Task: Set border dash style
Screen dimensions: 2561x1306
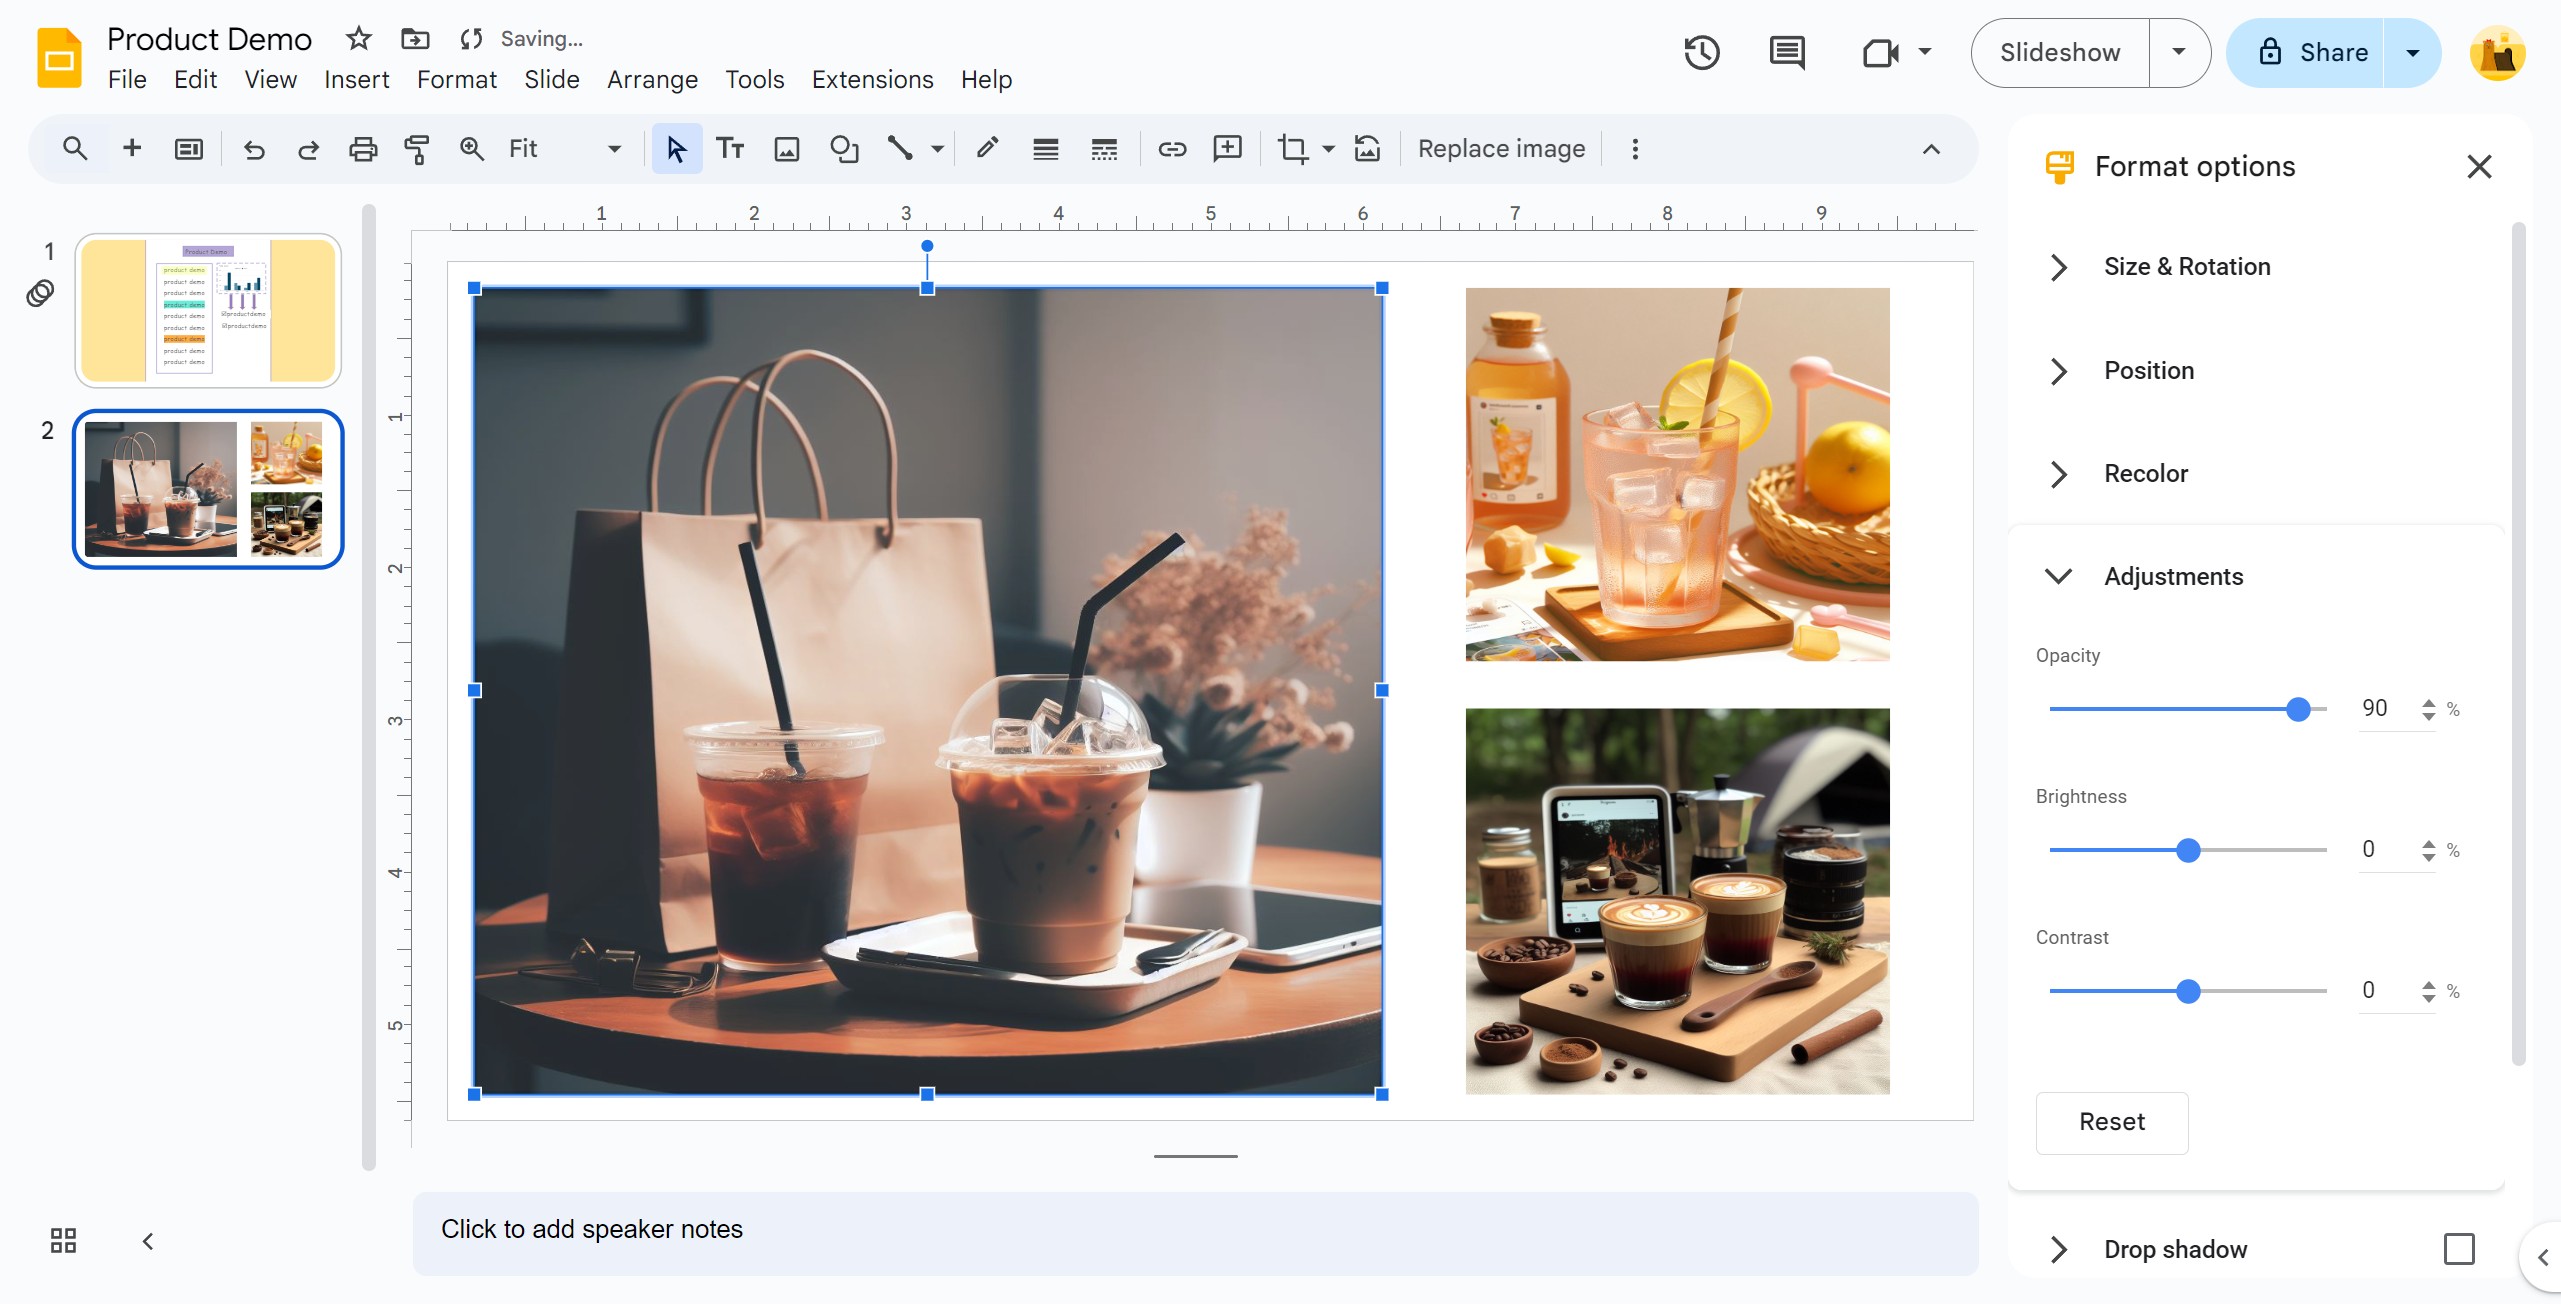Action: [1104, 149]
